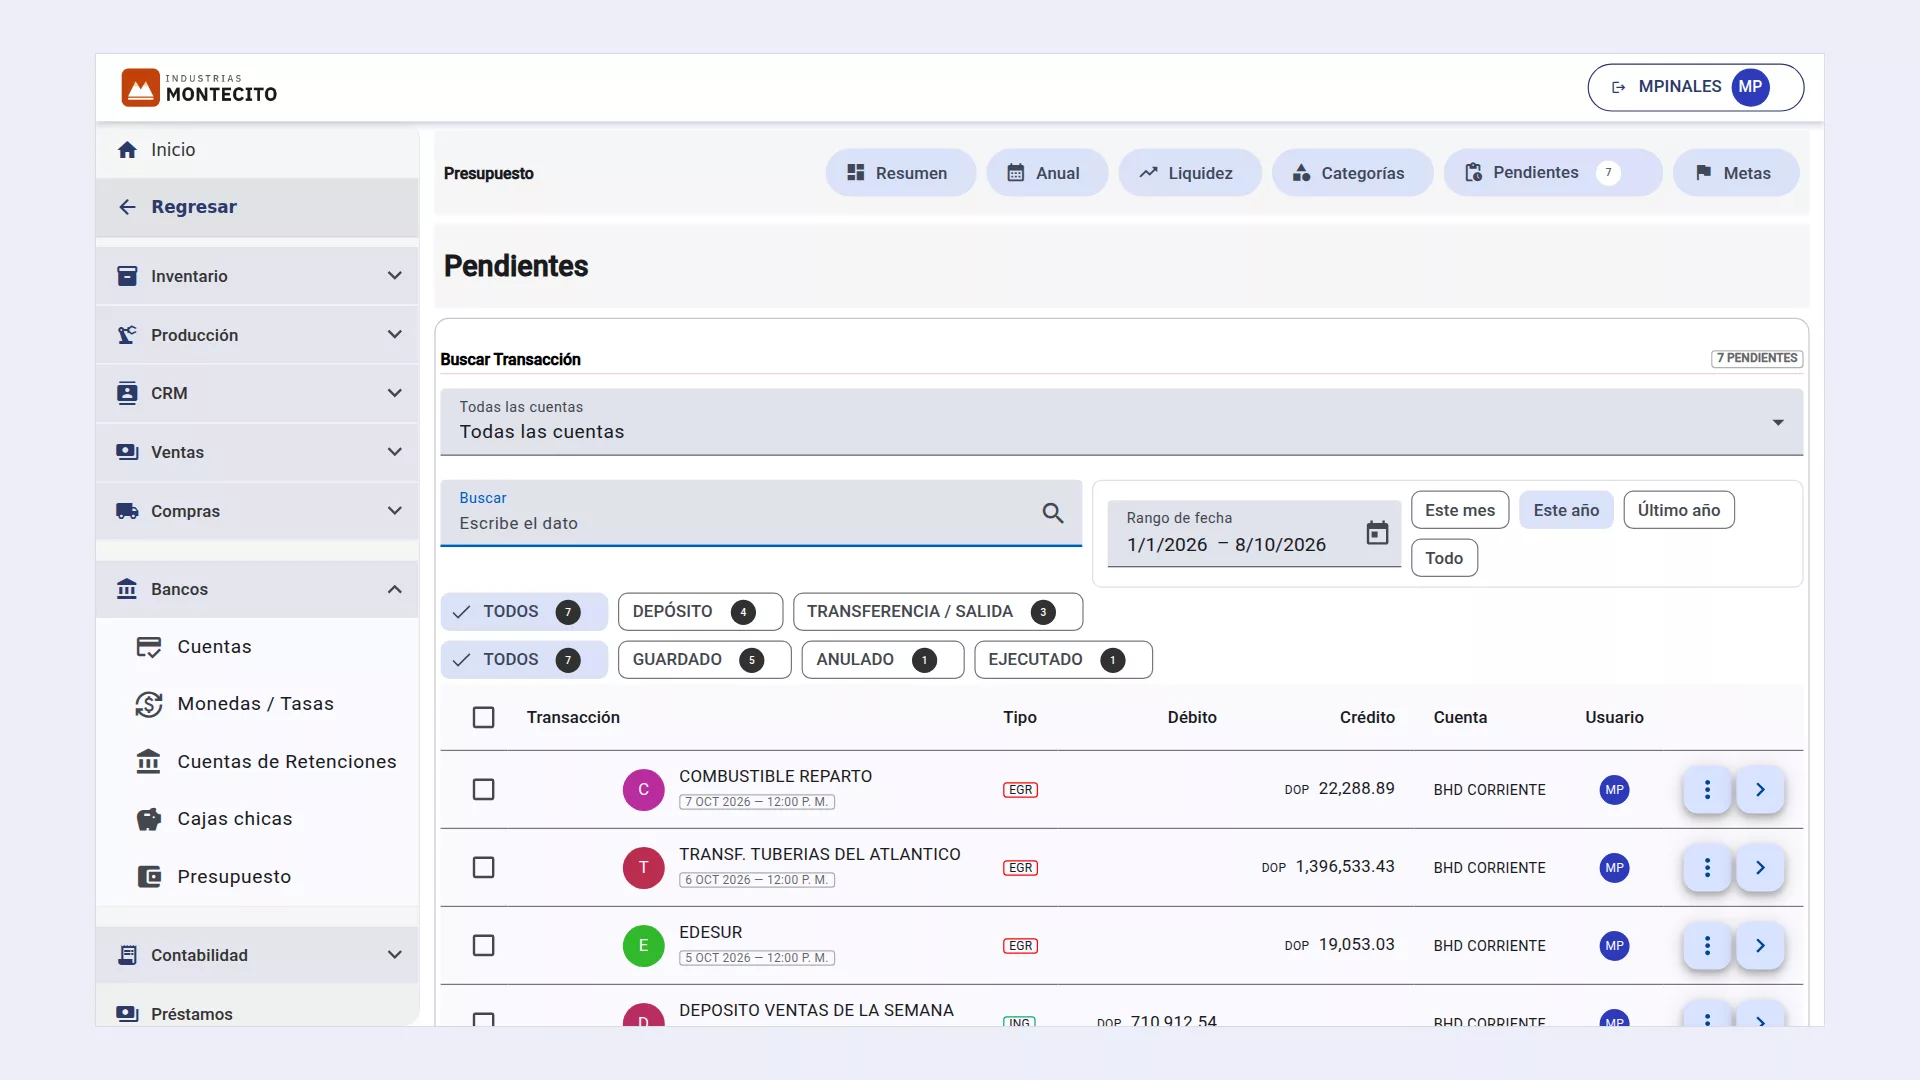Image resolution: width=1920 pixels, height=1080 pixels.
Task: Check the EDESUR transaction checkbox
Action: (x=483, y=946)
